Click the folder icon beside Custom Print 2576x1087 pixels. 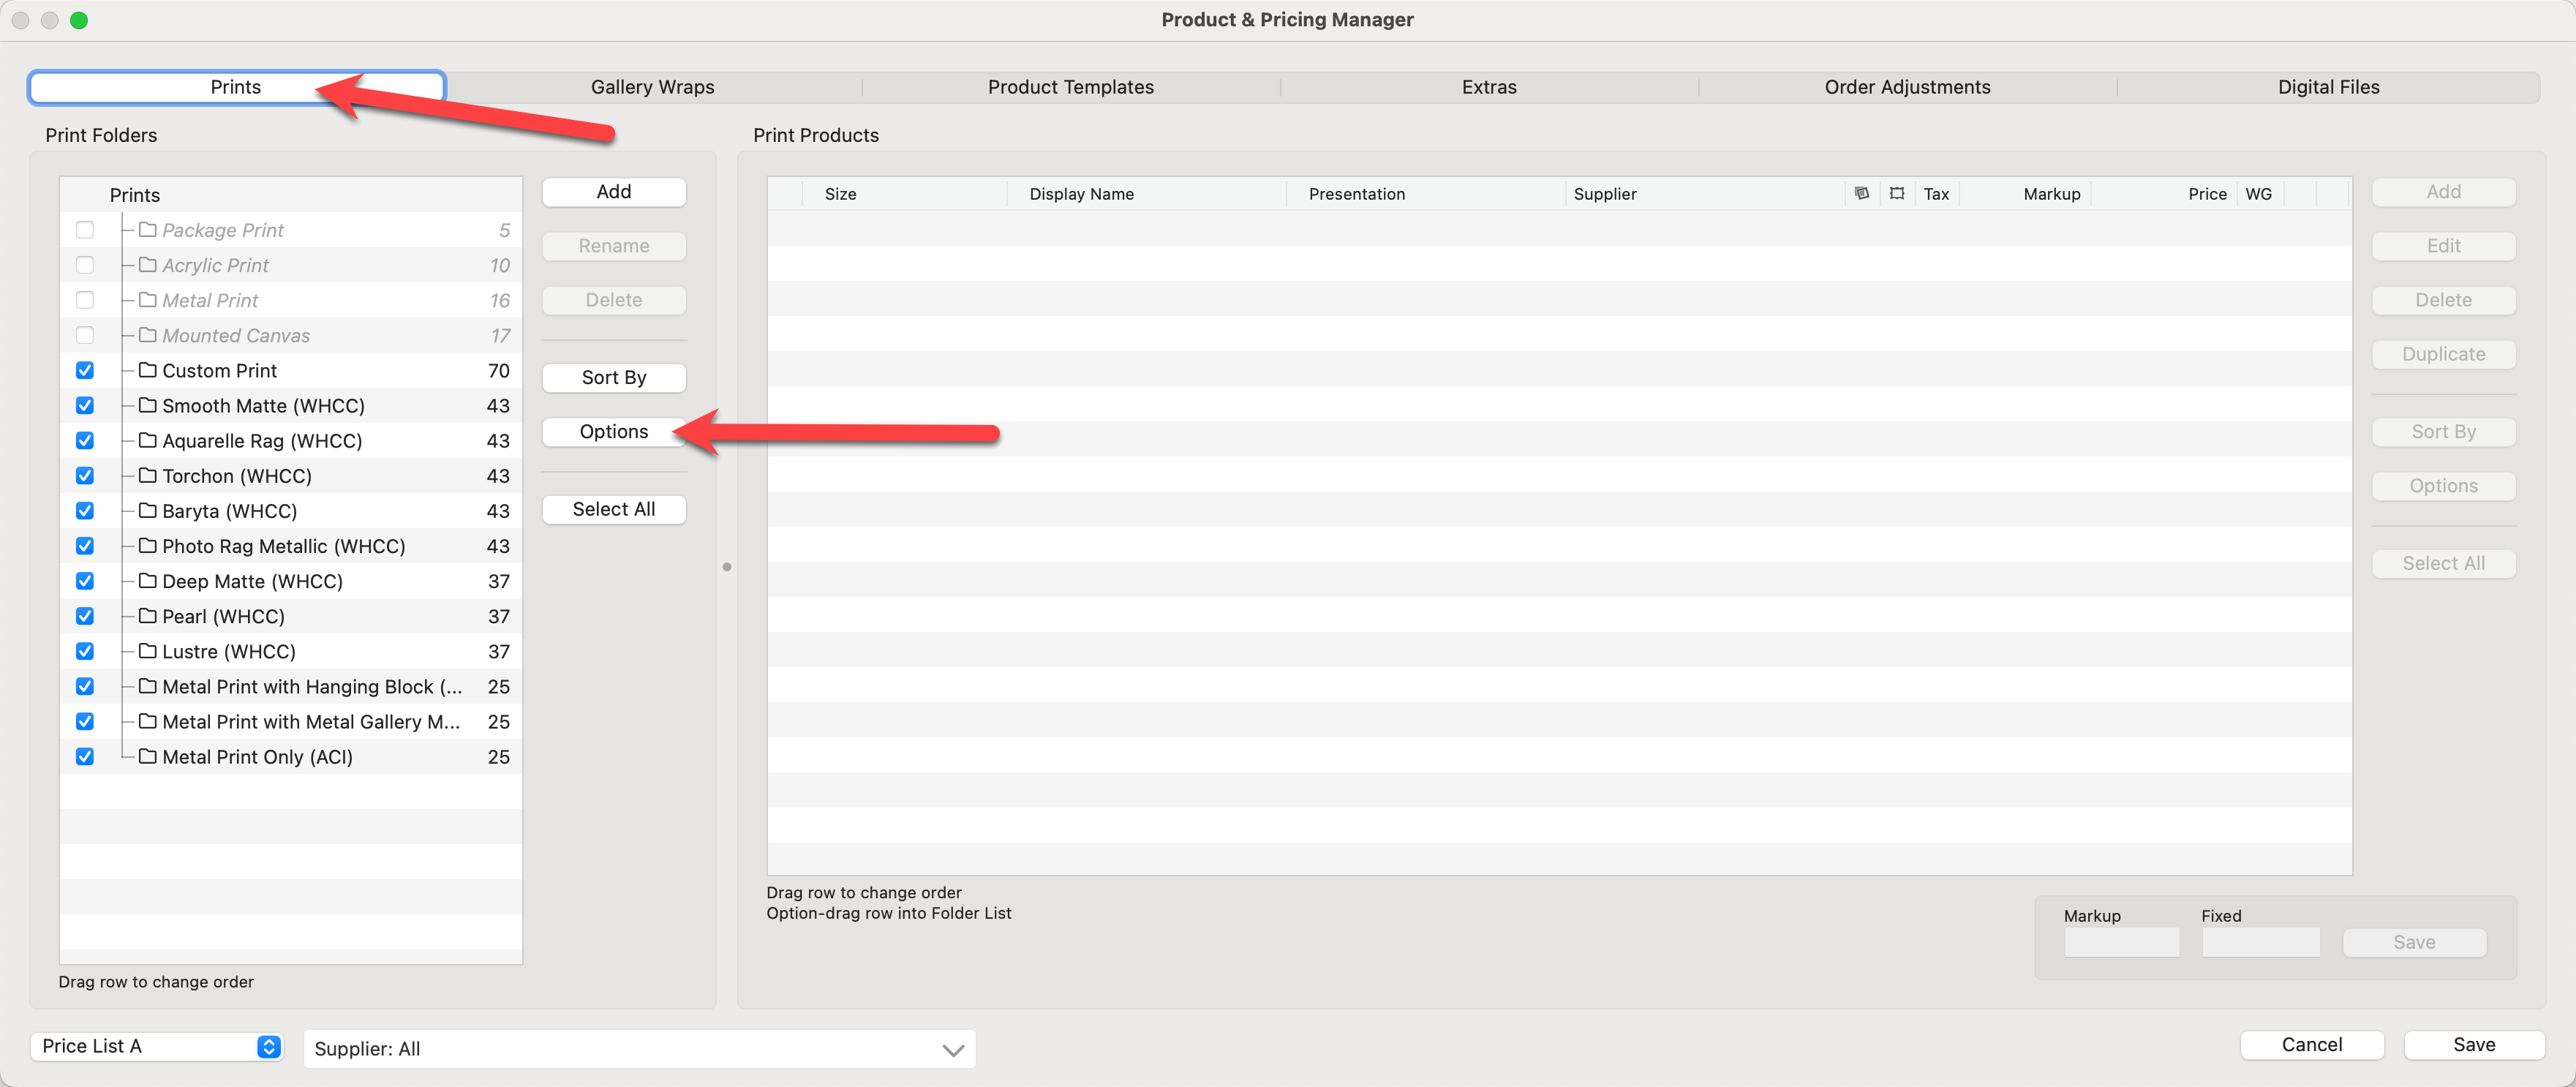tap(148, 370)
